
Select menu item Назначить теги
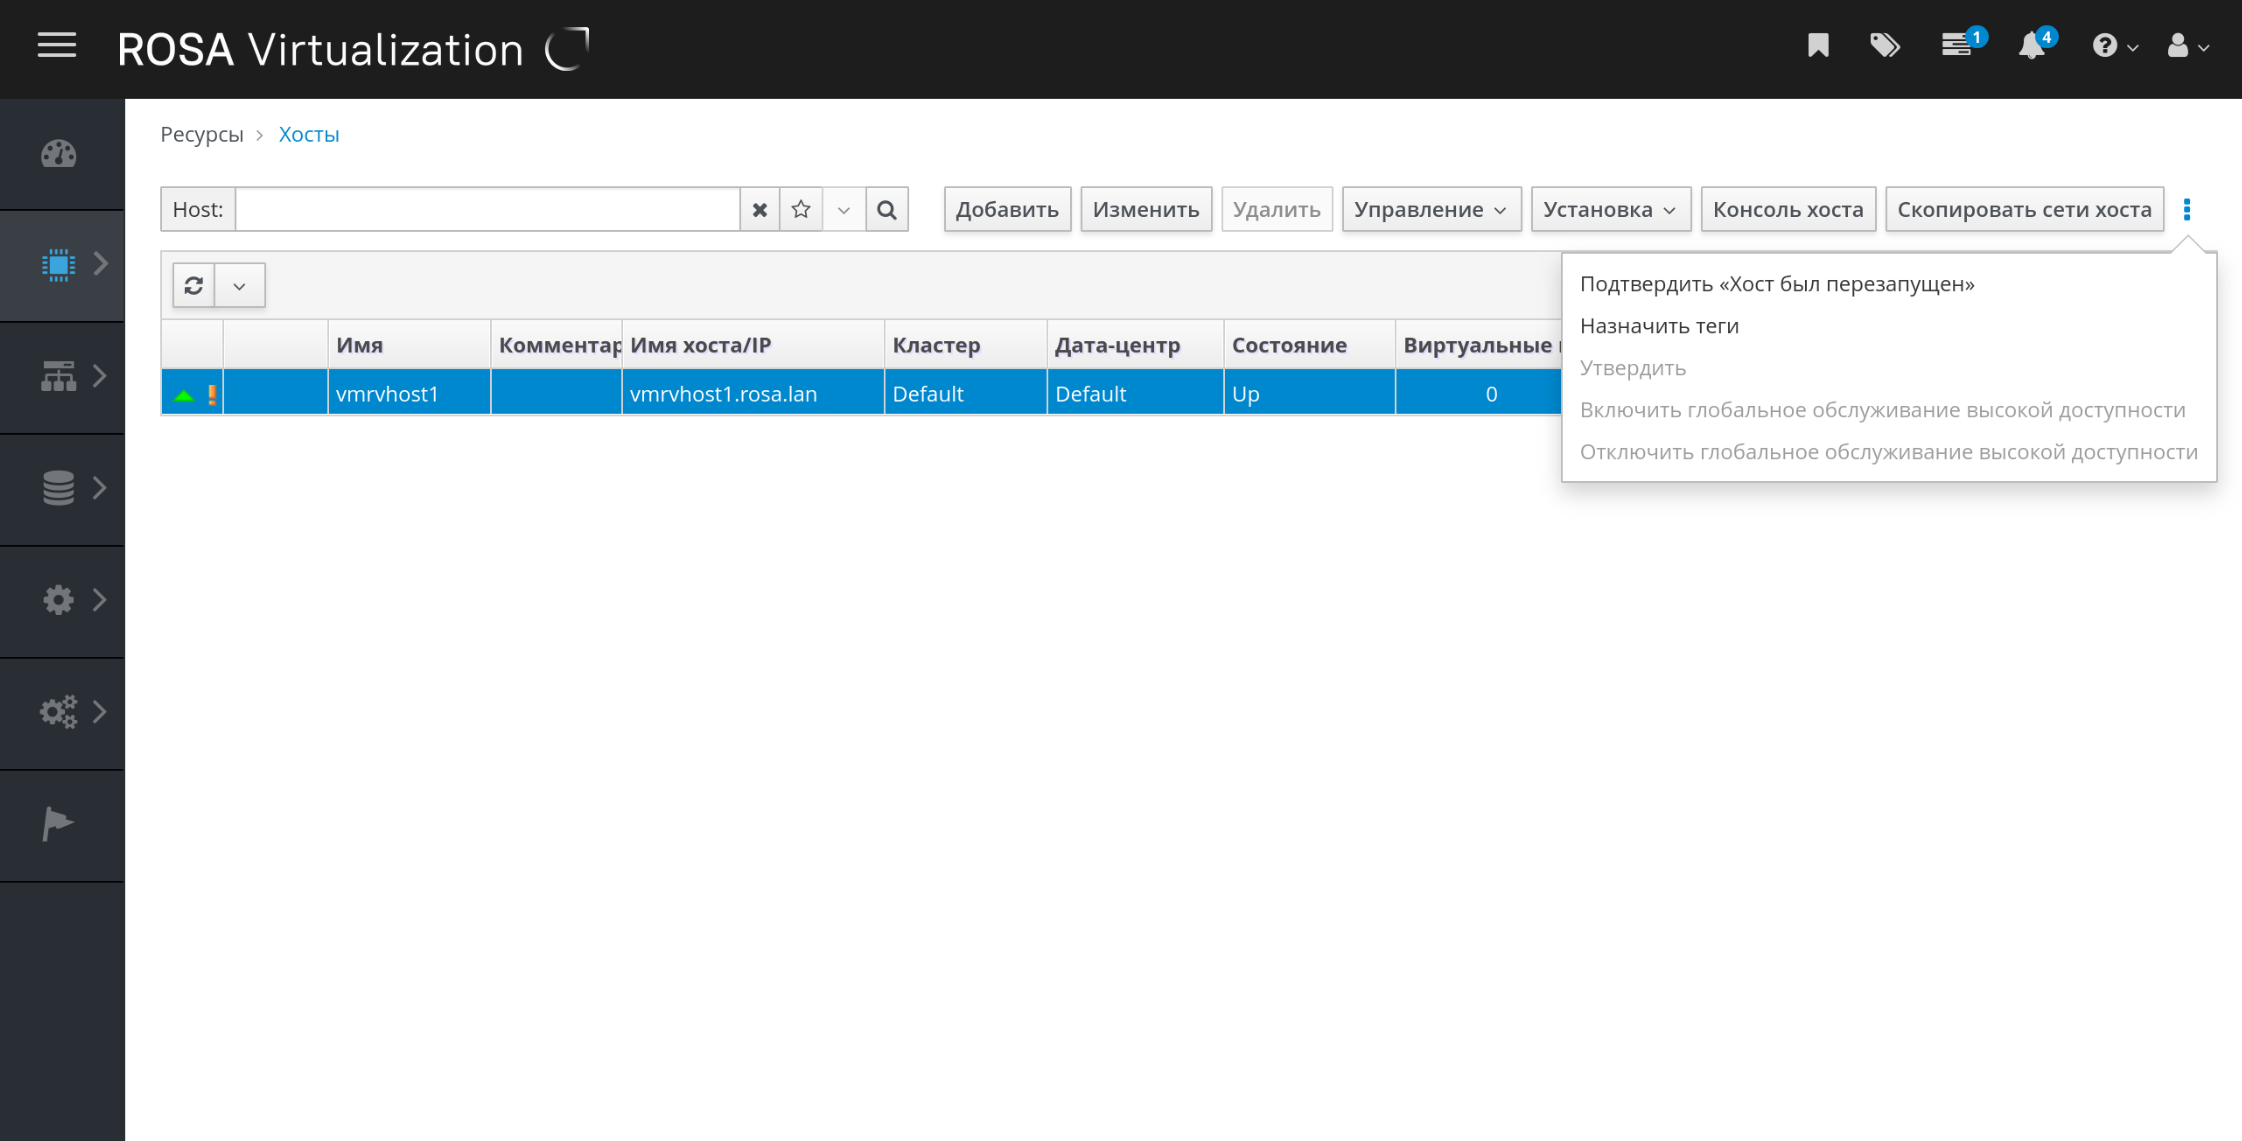coord(1659,326)
